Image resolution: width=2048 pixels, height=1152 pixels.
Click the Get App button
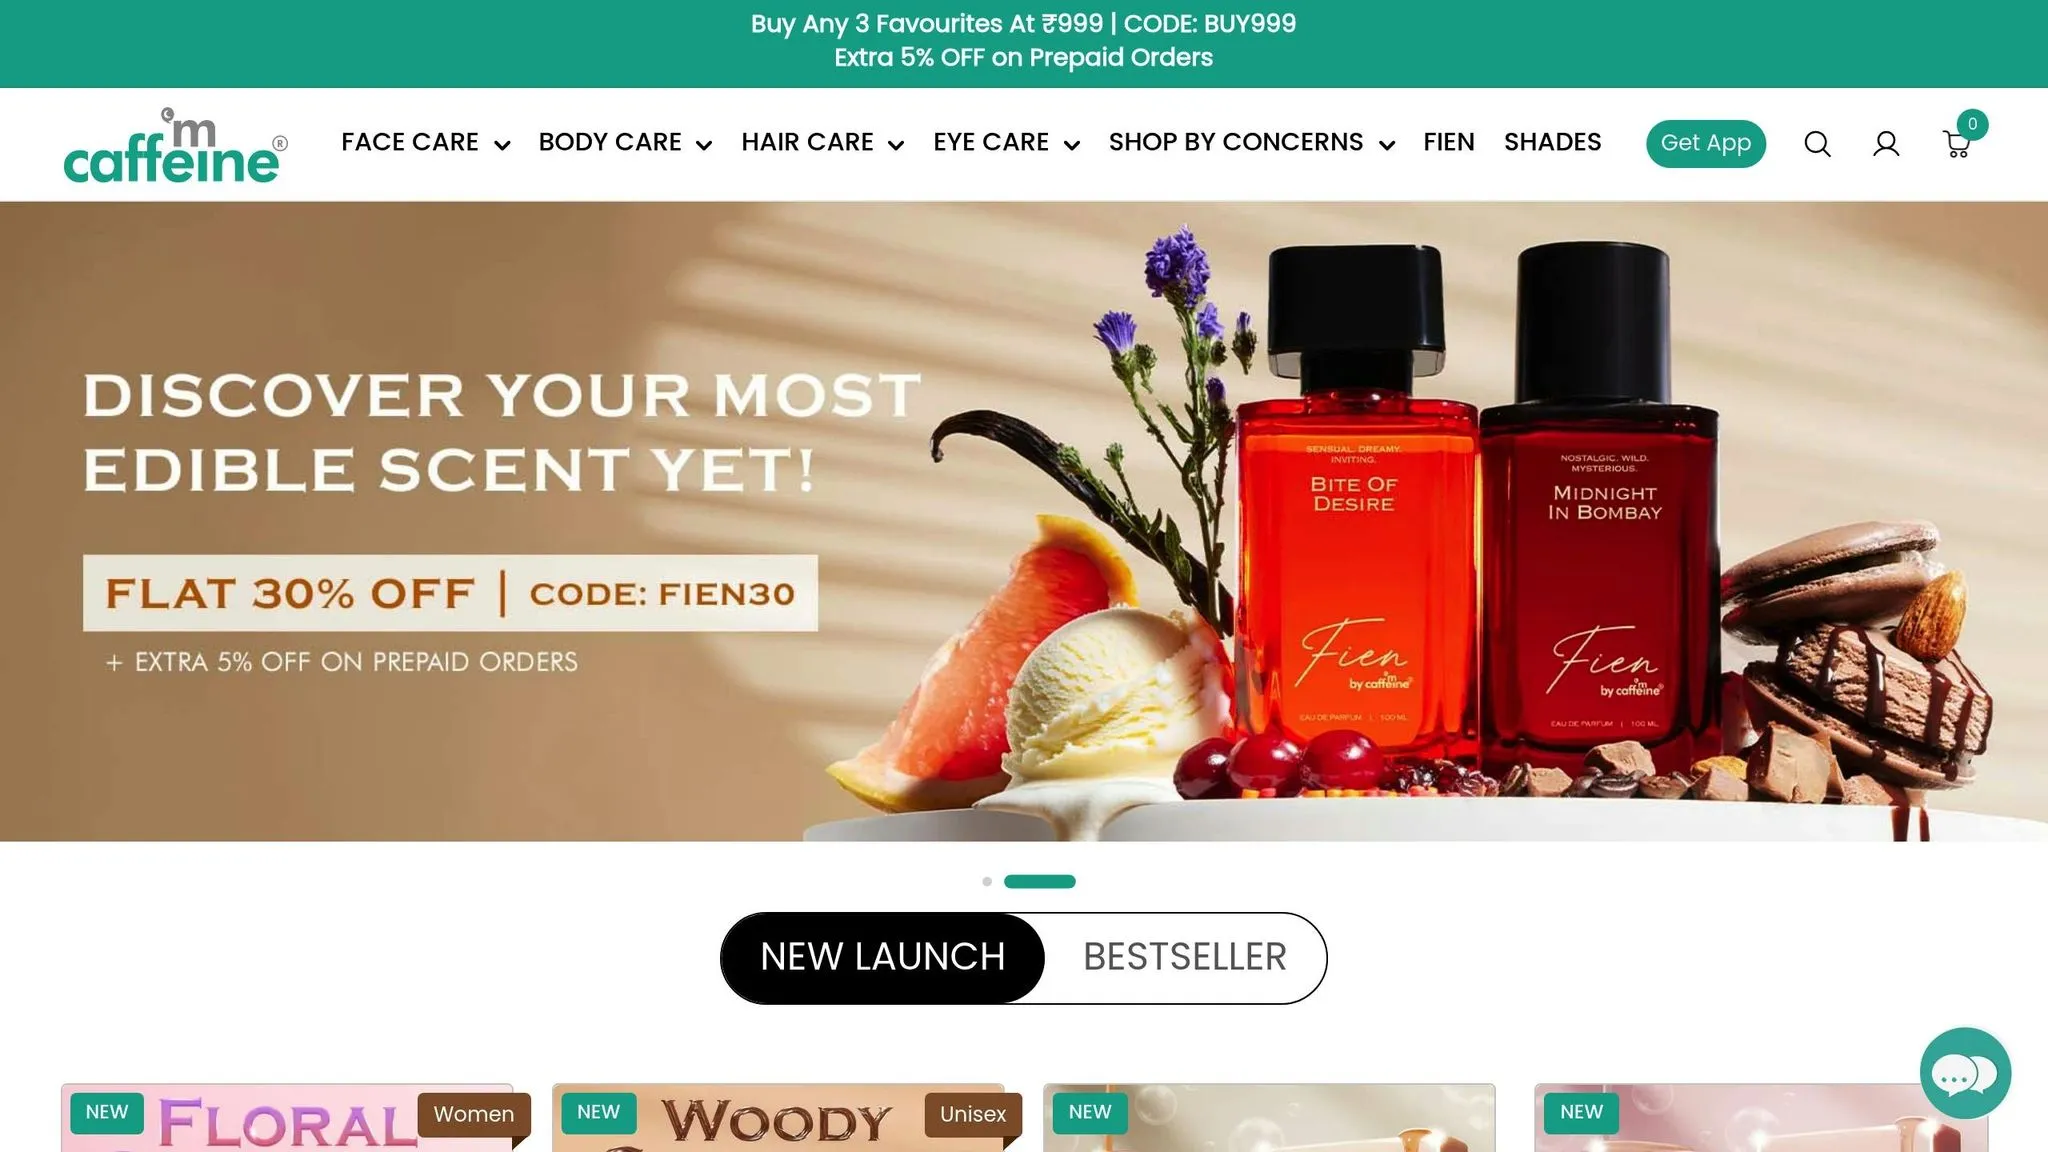pos(1706,143)
